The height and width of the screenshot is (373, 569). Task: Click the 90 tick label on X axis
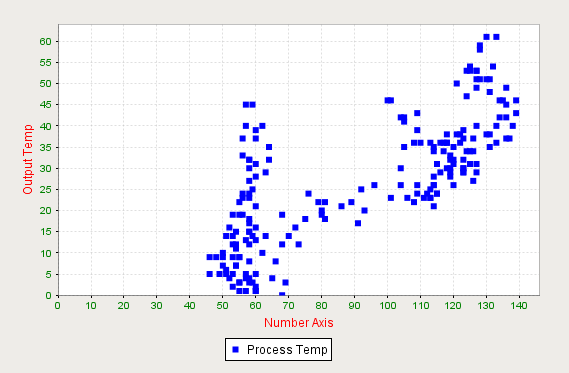coord(354,306)
